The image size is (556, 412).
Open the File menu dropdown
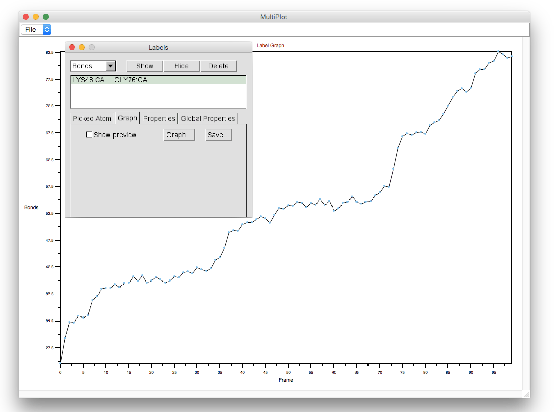click(36, 29)
